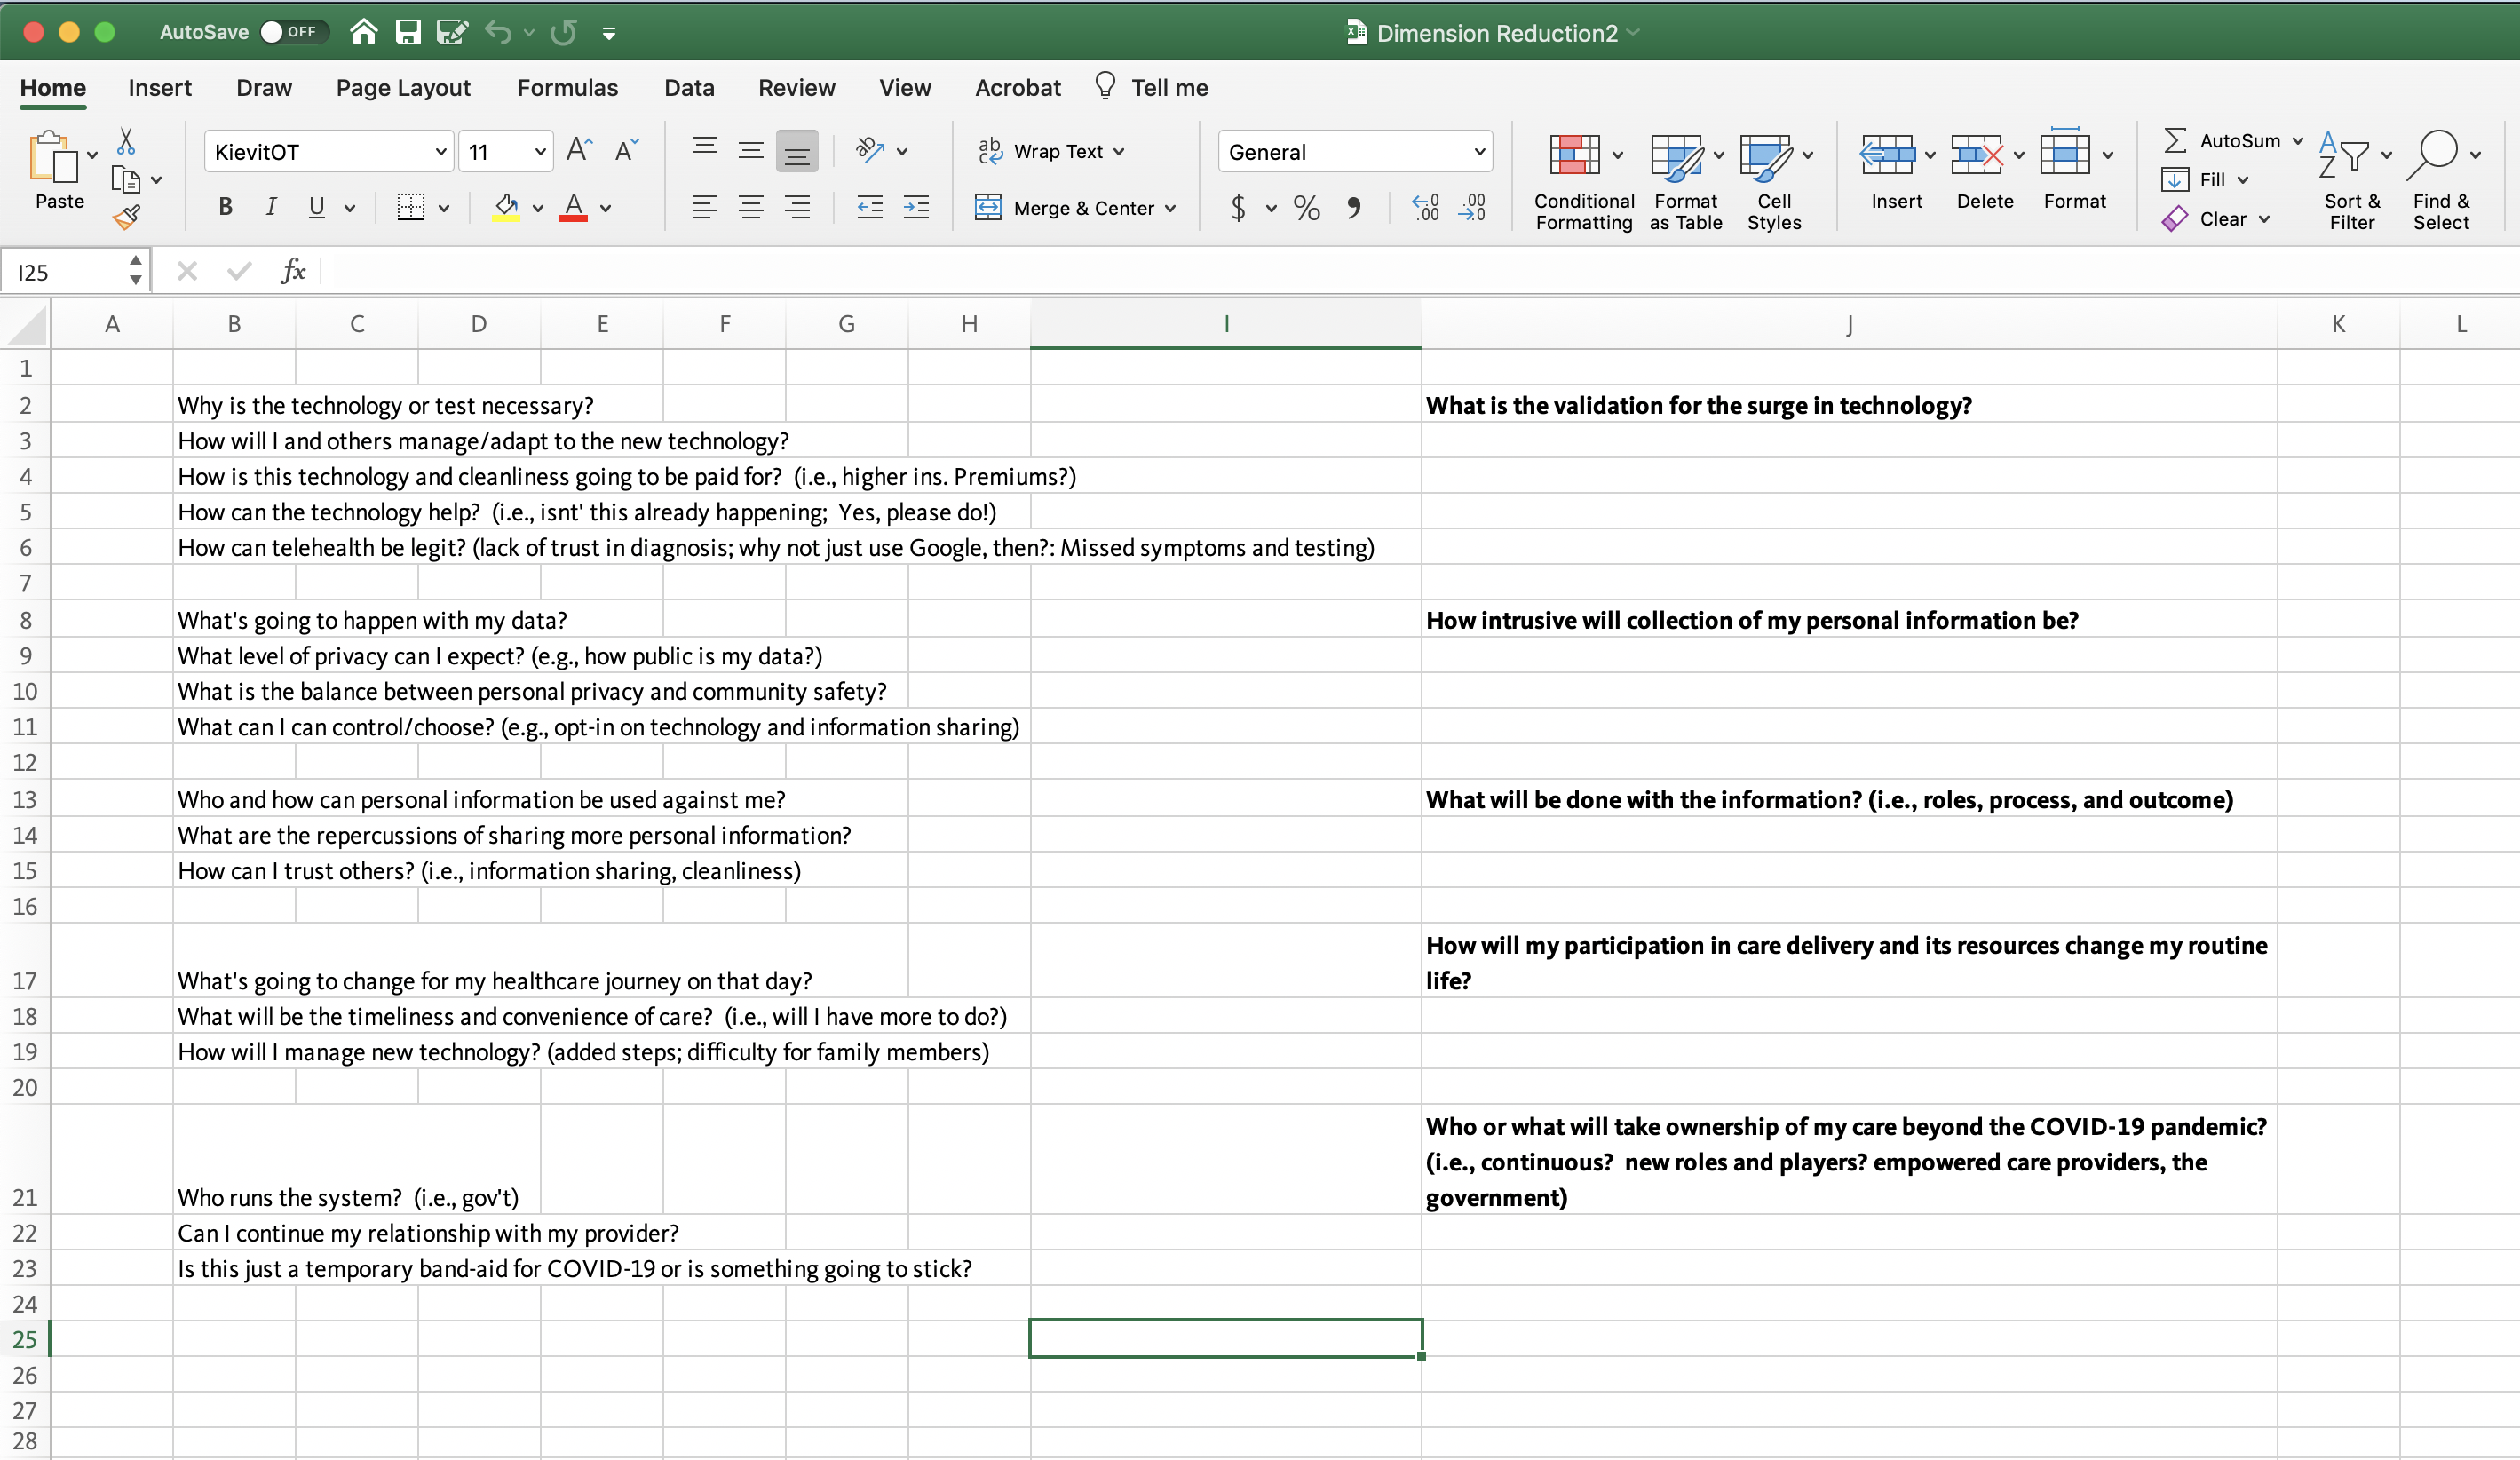Click the Copy icon
Screen dimensions: 2520x1460
tap(125, 180)
